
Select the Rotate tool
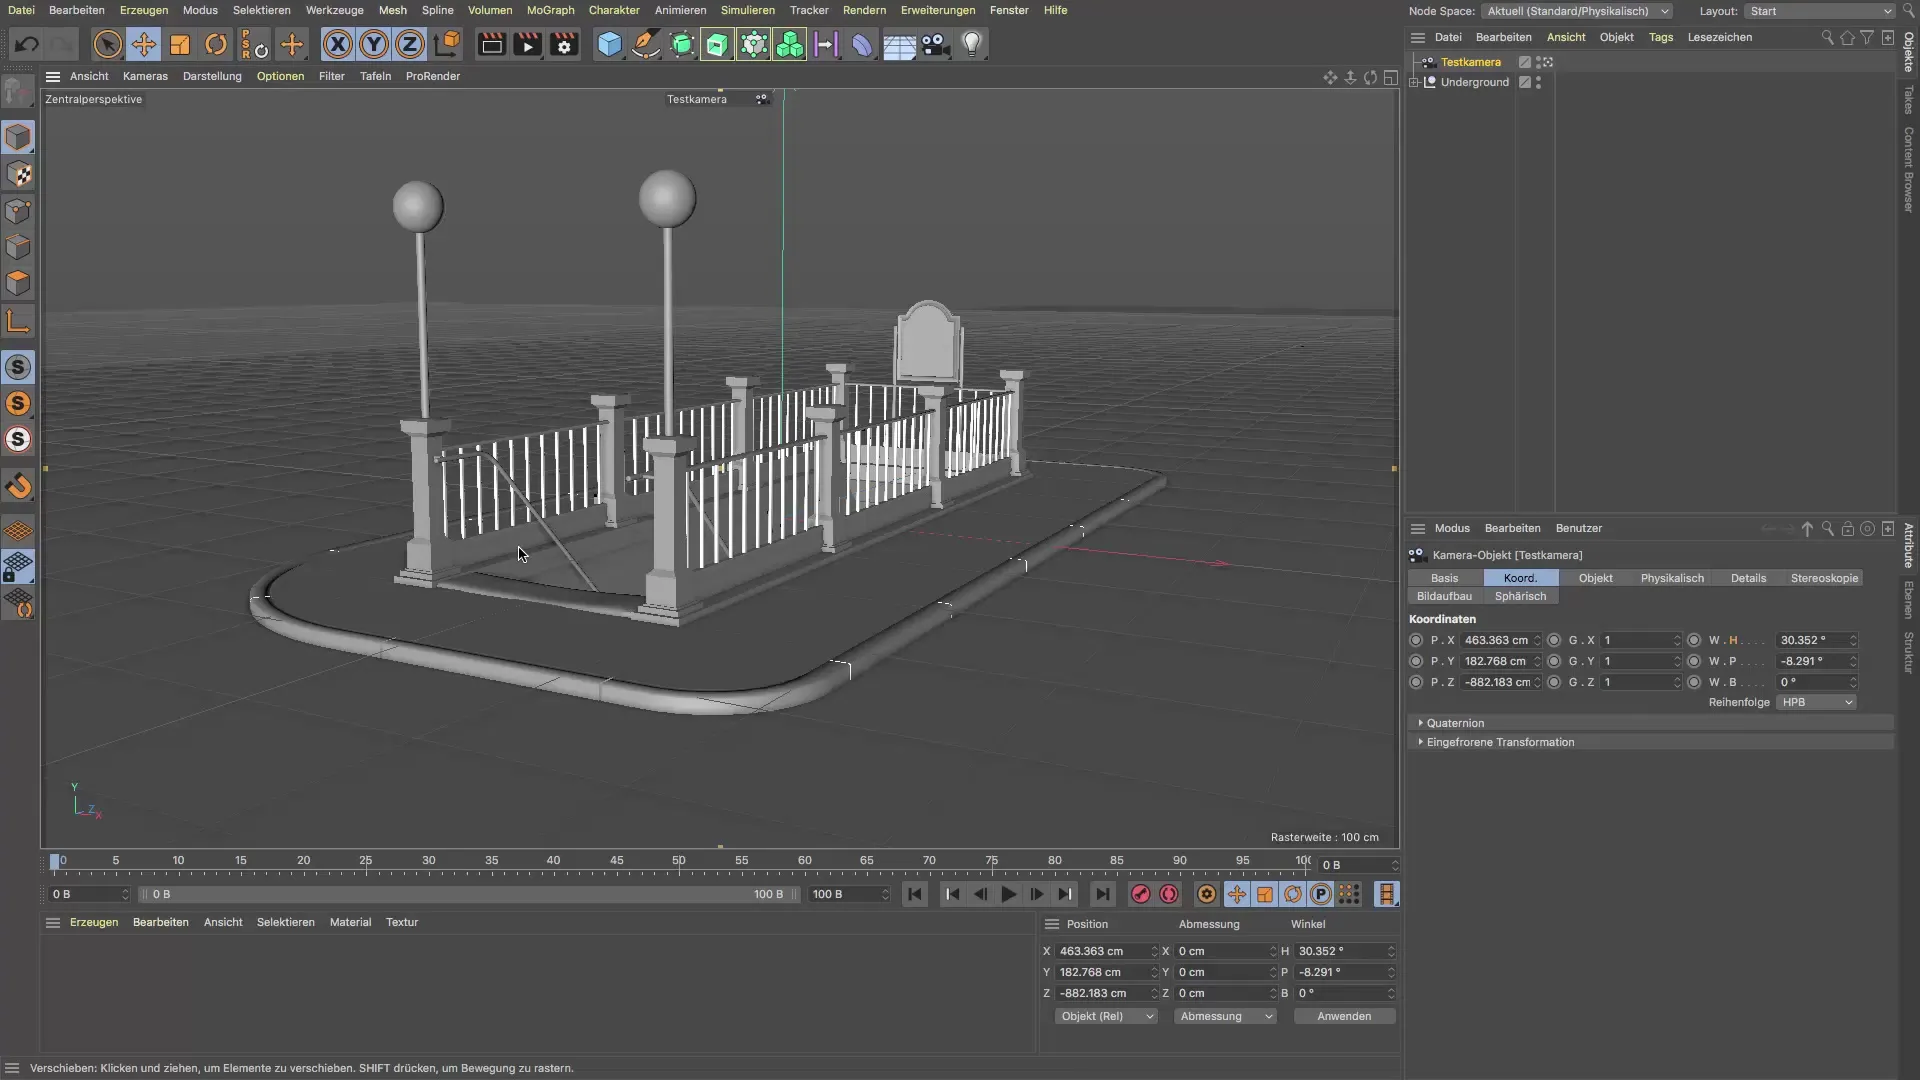(216, 44)
